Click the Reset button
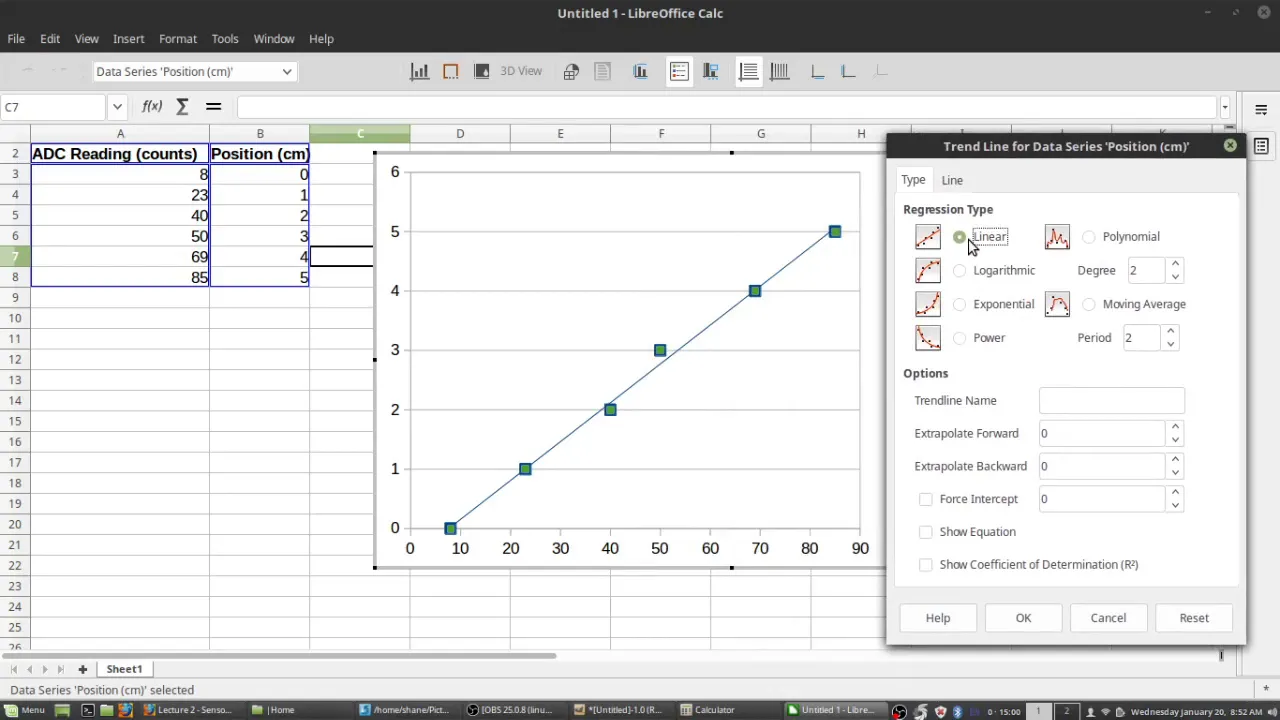 (x=1194, y=618)
